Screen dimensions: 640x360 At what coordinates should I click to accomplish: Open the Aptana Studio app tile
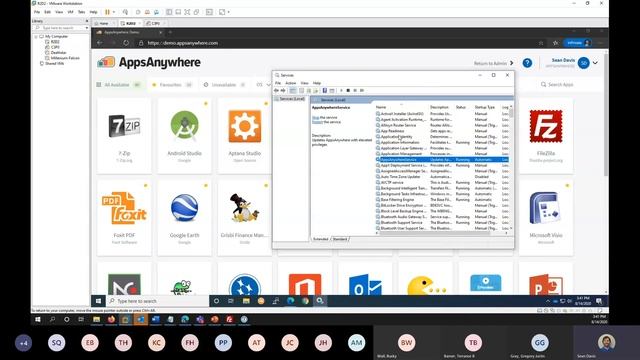point(244,136)
